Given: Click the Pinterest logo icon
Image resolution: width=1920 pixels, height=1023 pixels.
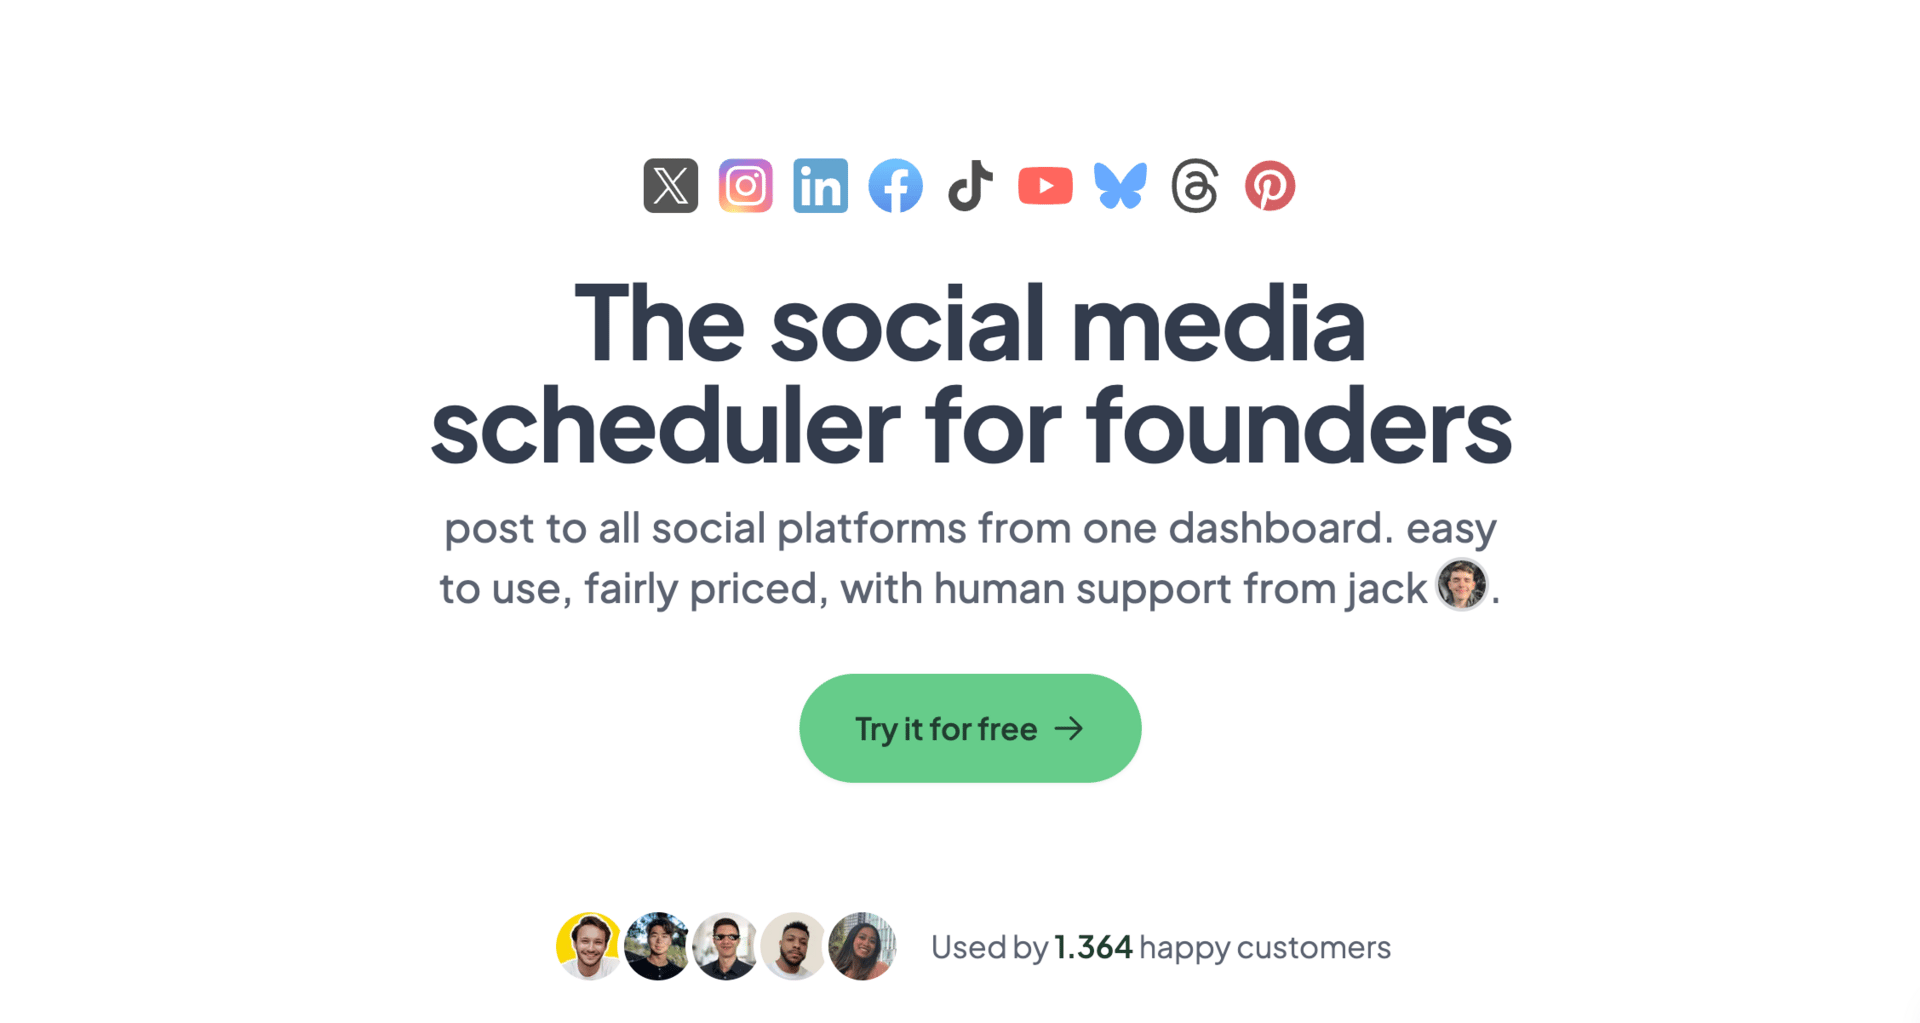Looking at the screenshot, I should coord(1270,186).
